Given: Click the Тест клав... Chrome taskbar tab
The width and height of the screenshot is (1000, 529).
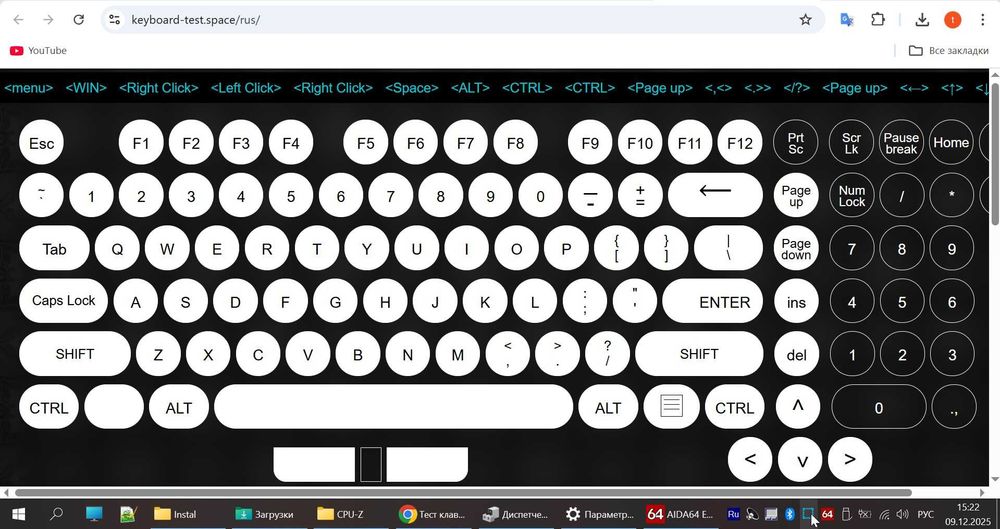Looking at the screenshot, I should (432, 514).
